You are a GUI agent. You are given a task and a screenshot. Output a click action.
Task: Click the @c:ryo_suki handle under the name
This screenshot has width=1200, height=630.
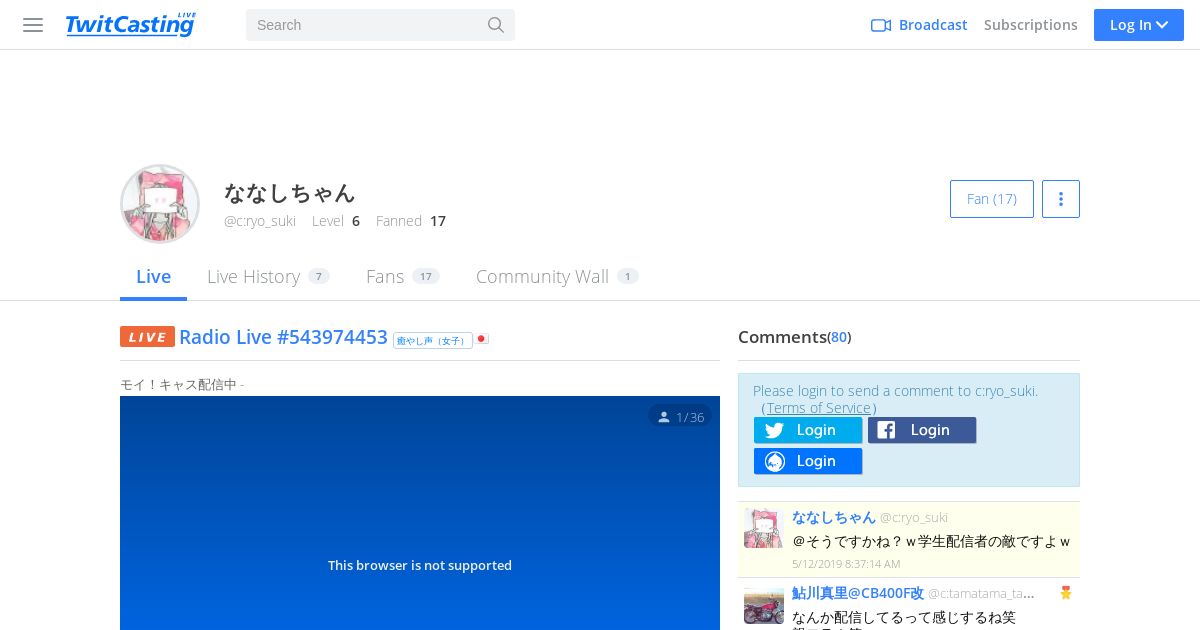(260, 221)
